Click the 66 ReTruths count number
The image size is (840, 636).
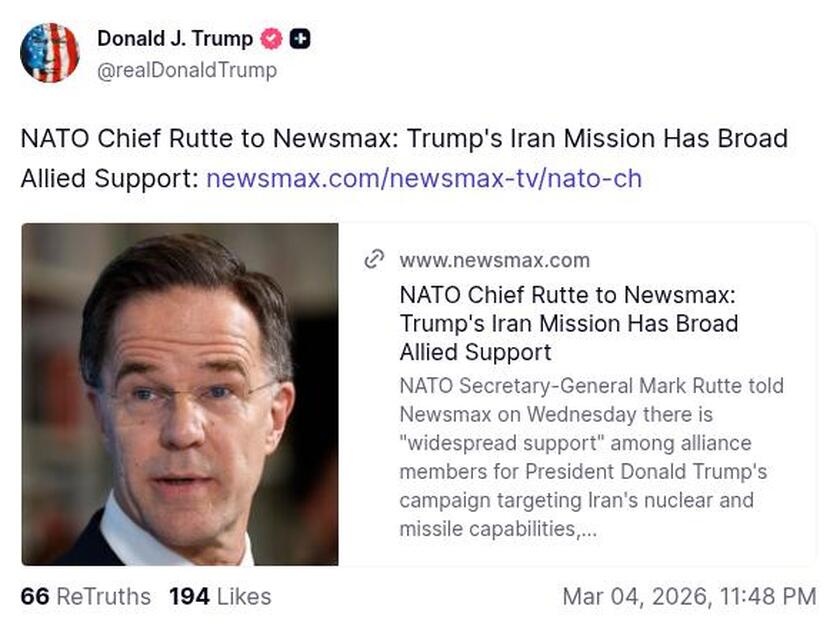35,597
